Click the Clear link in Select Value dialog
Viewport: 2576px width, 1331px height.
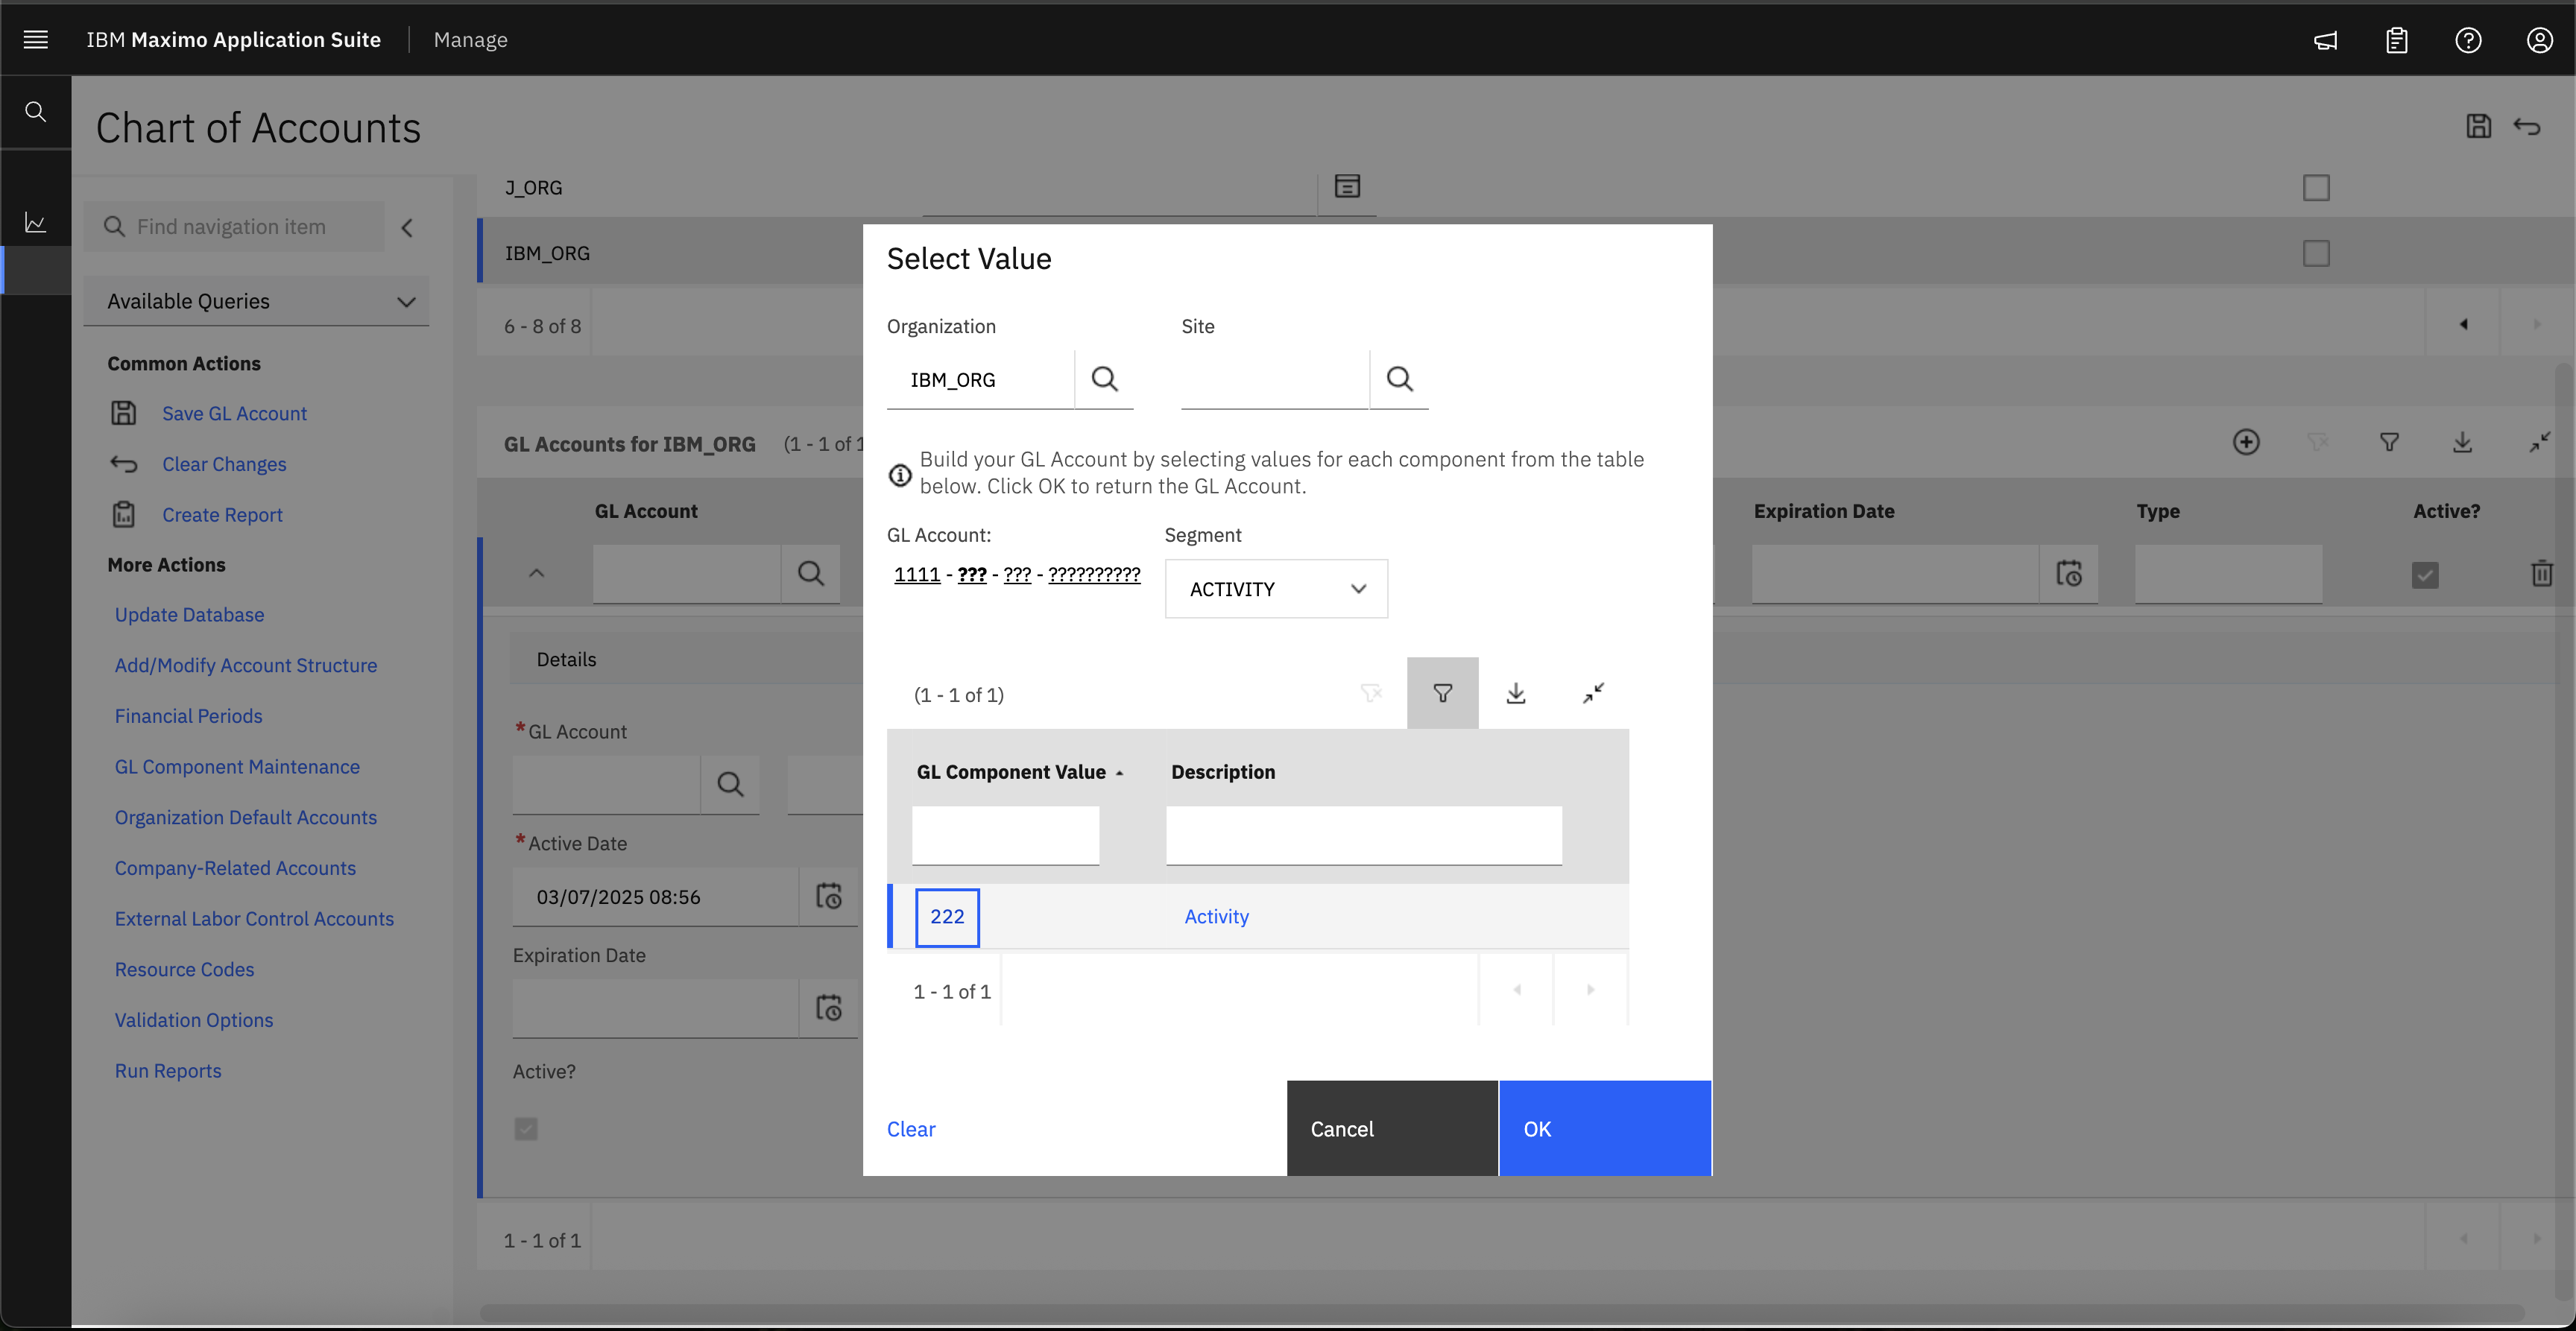click(911, 1129)
